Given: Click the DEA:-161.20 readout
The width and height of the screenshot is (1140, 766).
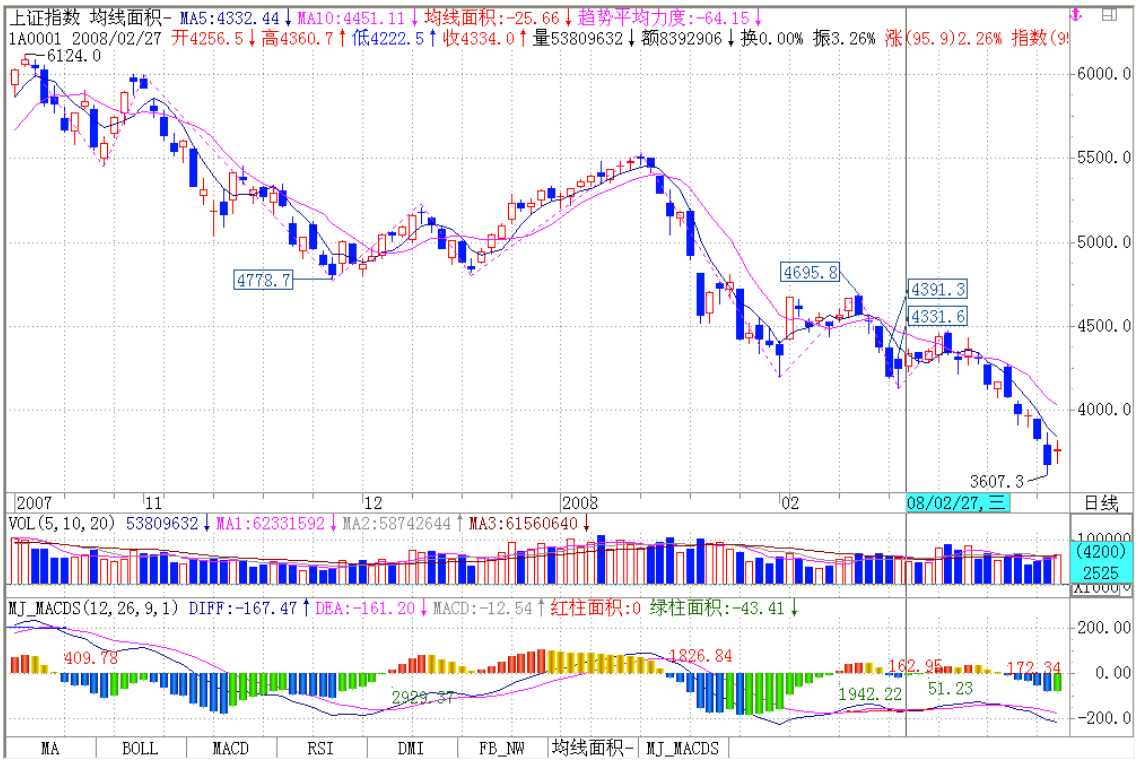Looking at the screenshot, I should [366, 608].
